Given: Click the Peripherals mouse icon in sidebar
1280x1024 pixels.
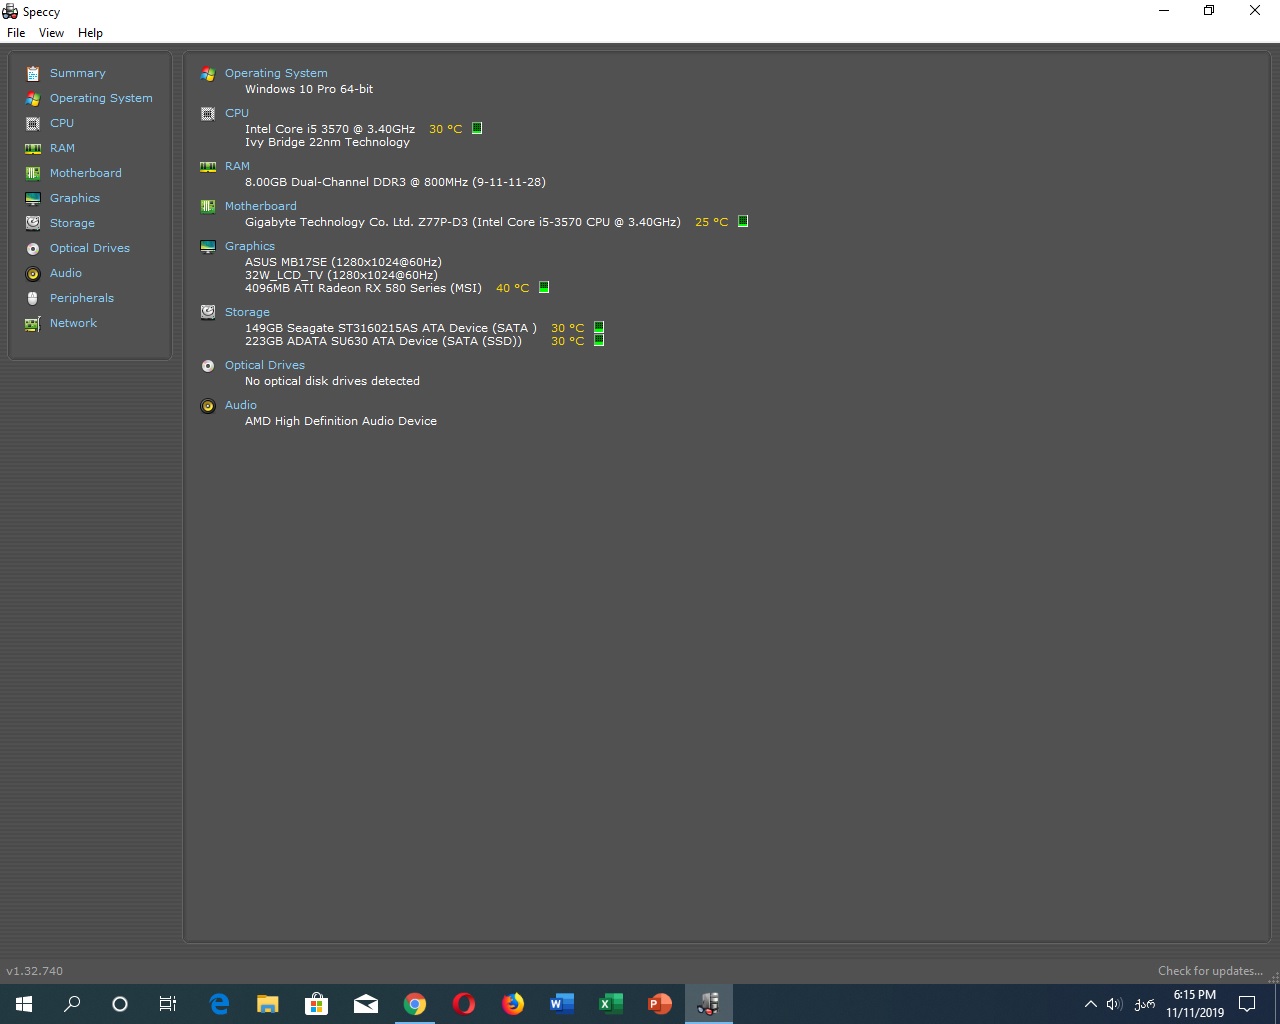Looking at the screenshot, I should pos(33,298).
